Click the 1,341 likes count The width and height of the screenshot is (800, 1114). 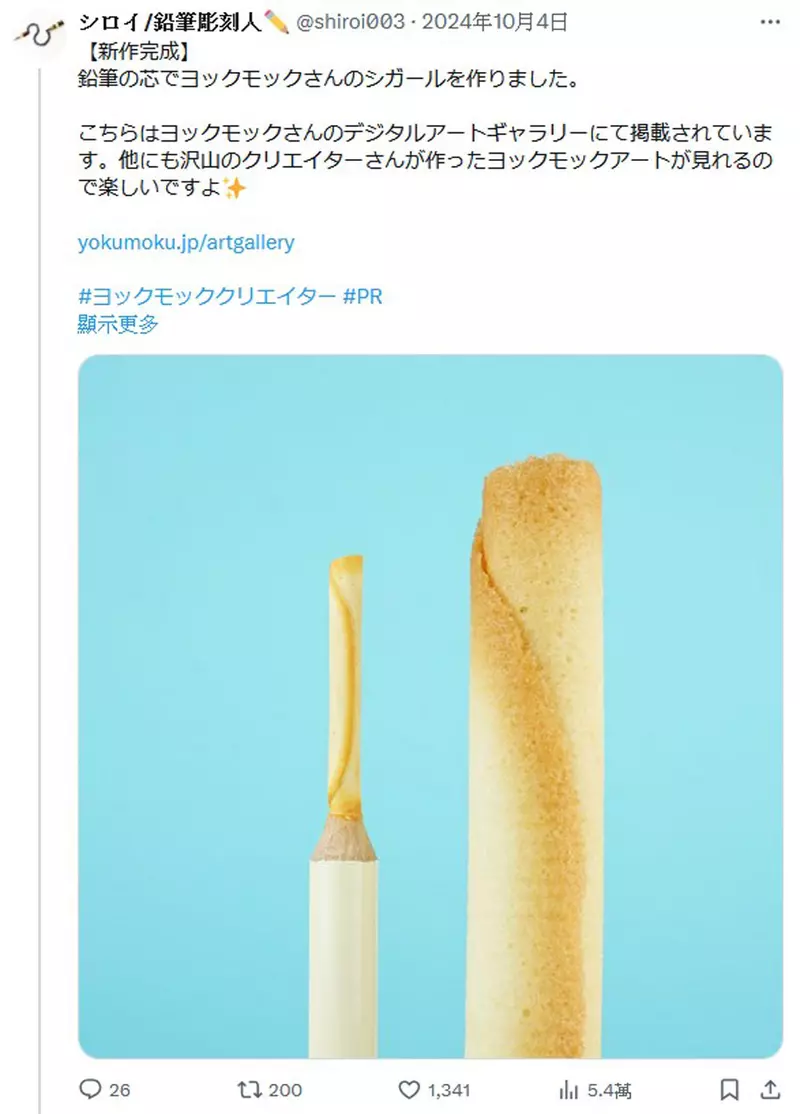click(x=449, y=1090)
